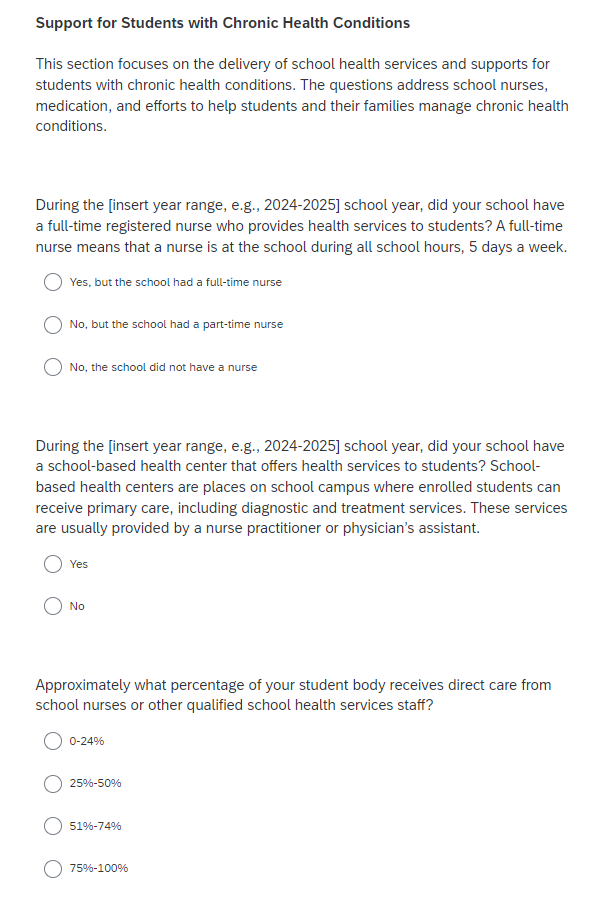Click the 'This section focuses on' introduction paragraph

click(301, 95)
